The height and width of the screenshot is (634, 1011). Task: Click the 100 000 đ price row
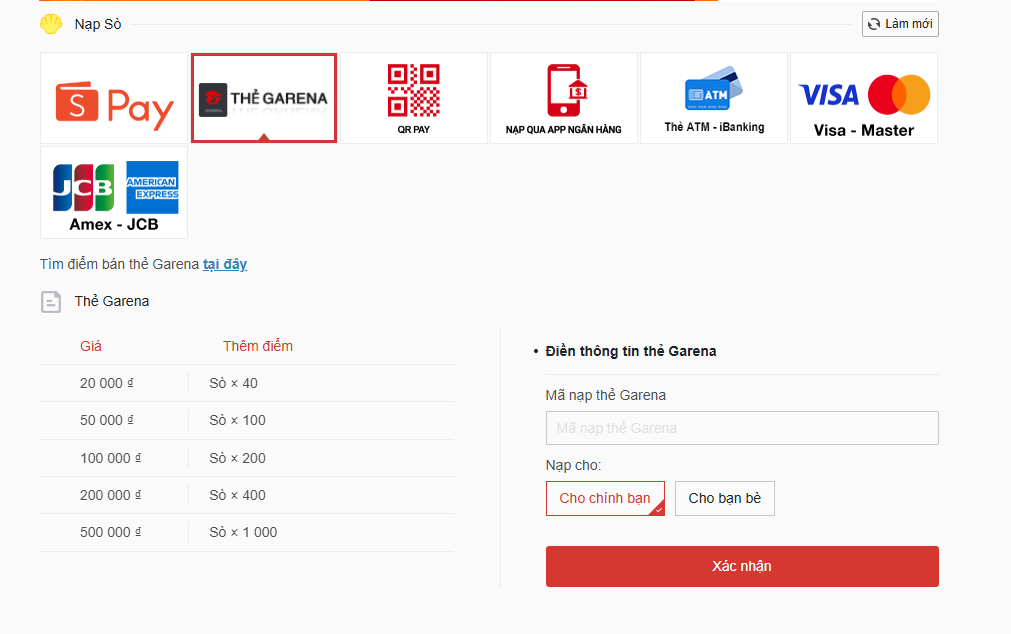[246, 458]
